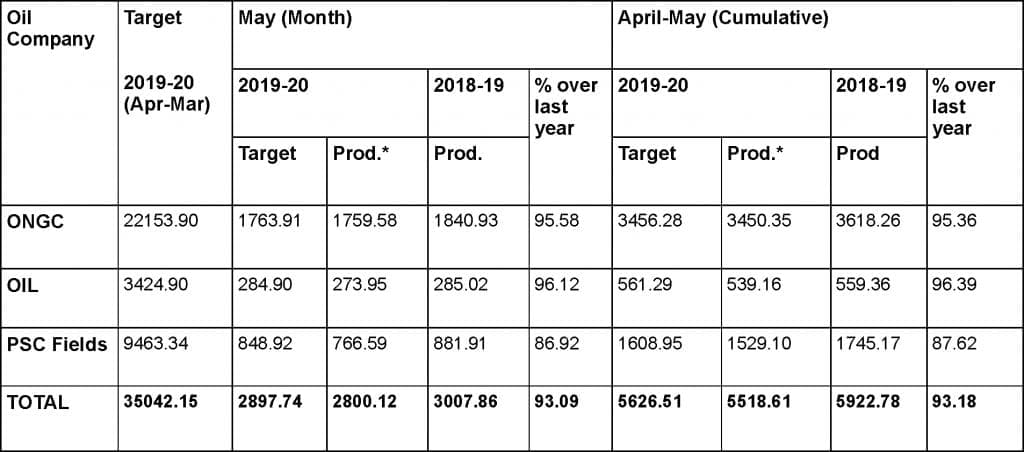This screenshot has width=1024, height=452.
Task: Select the total May production 2800.12
Action: click(365, 402)
